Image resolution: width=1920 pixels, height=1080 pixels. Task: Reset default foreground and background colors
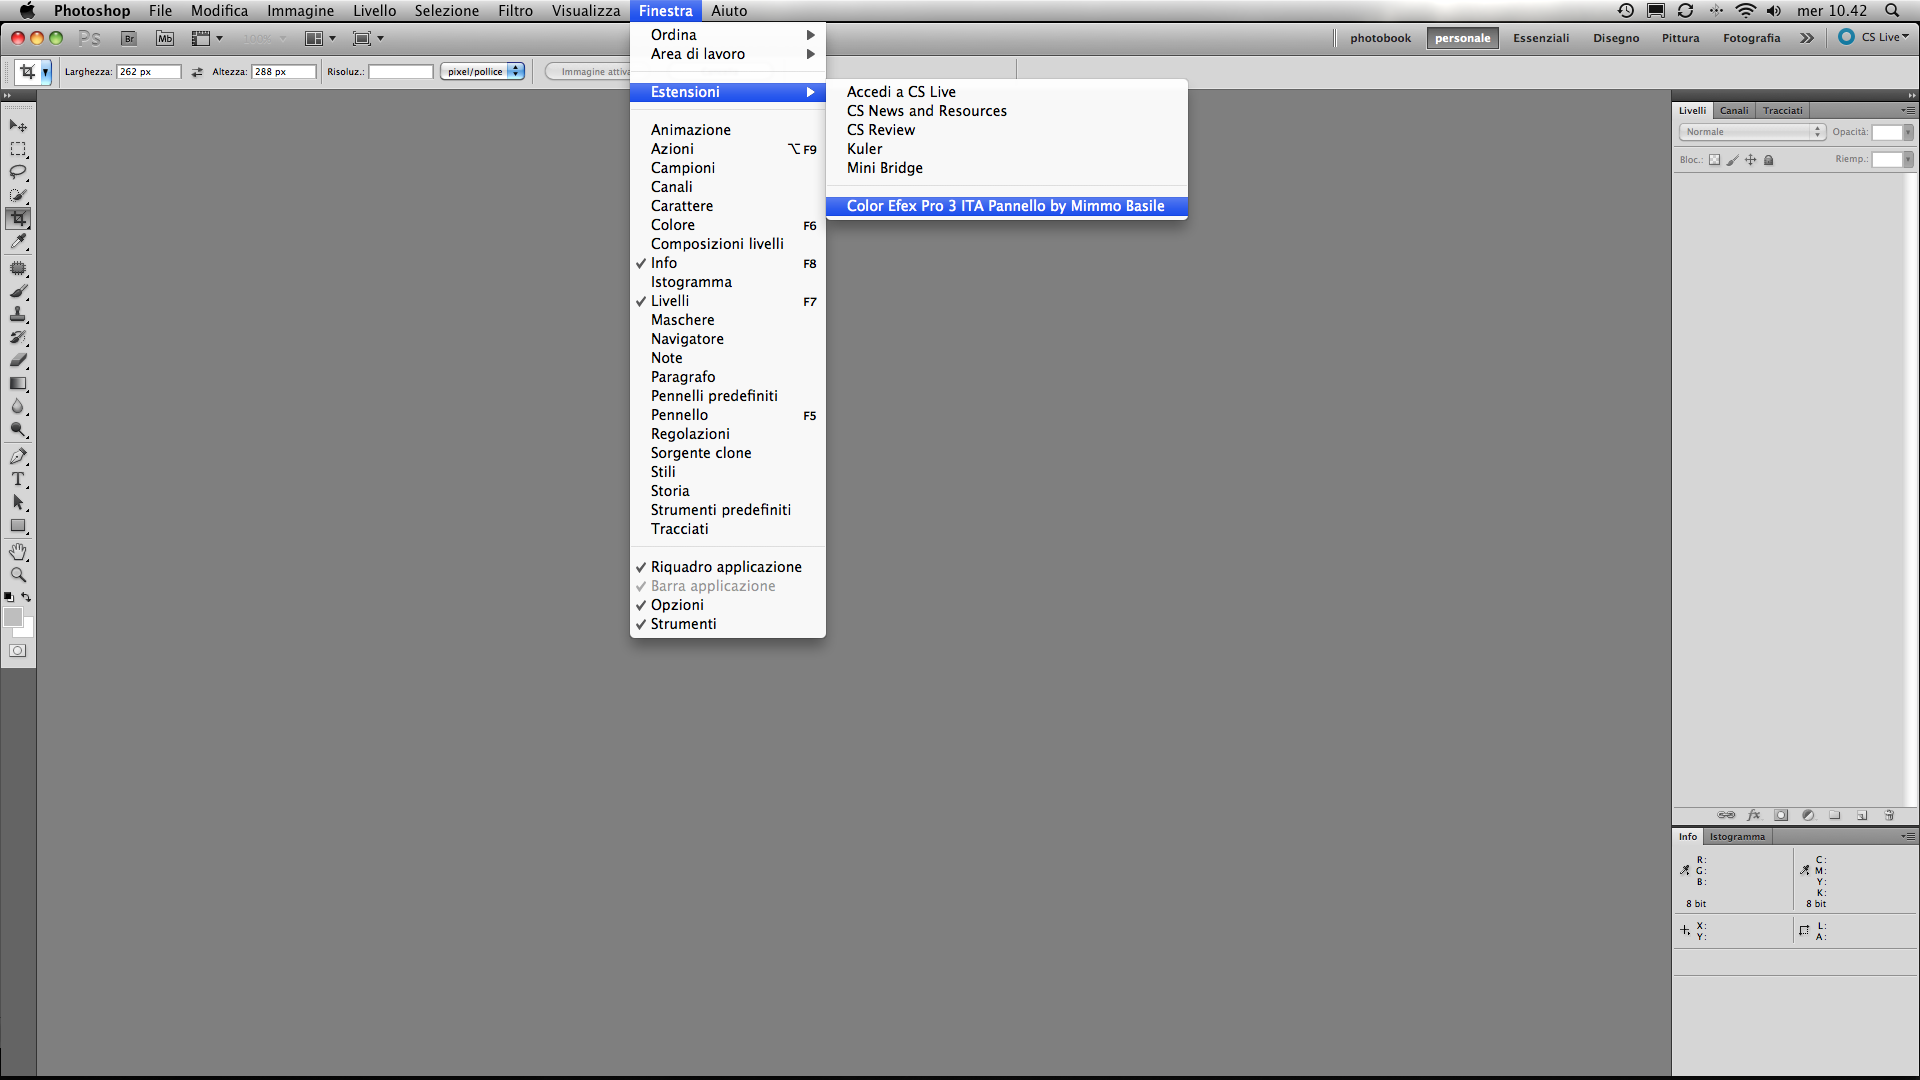point(9,597)
